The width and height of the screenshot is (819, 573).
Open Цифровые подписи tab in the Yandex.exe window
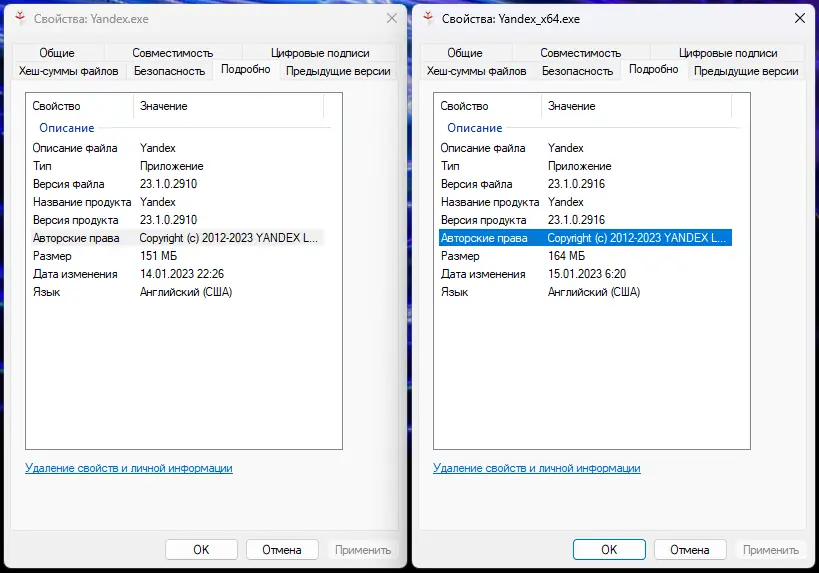(x=320, y=53)
